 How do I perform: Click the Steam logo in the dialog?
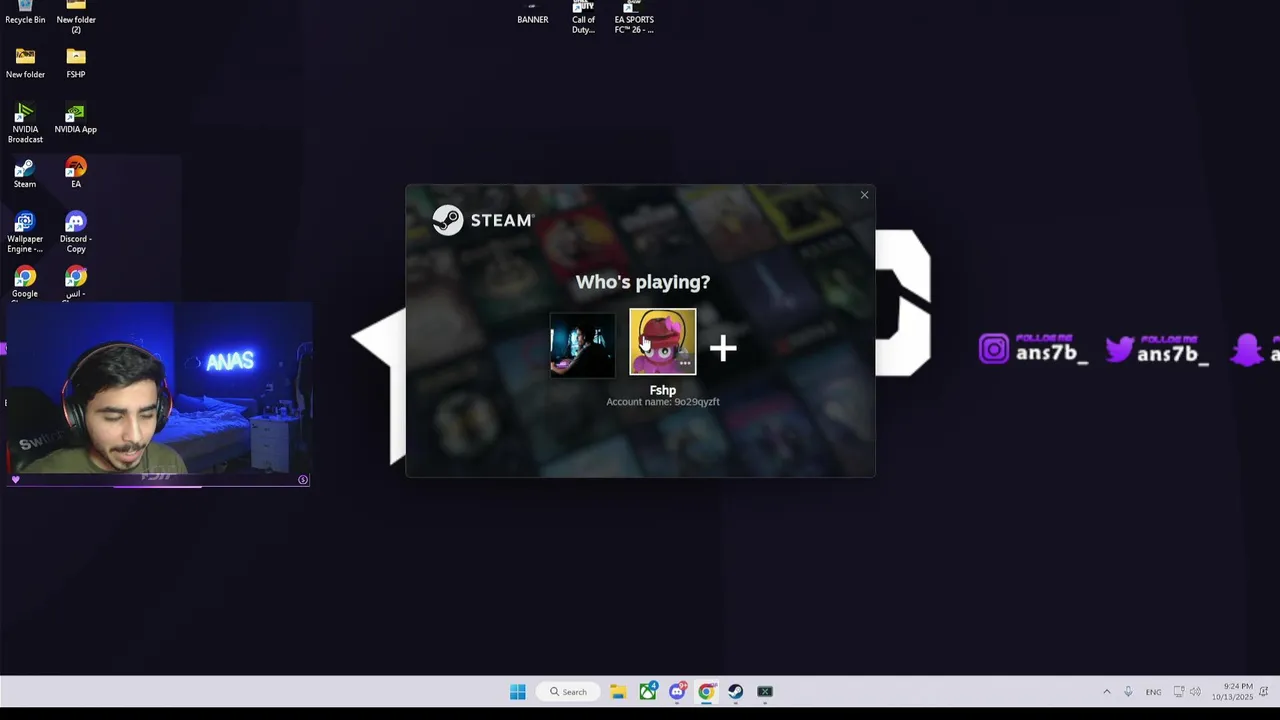(x=483, y=220)
